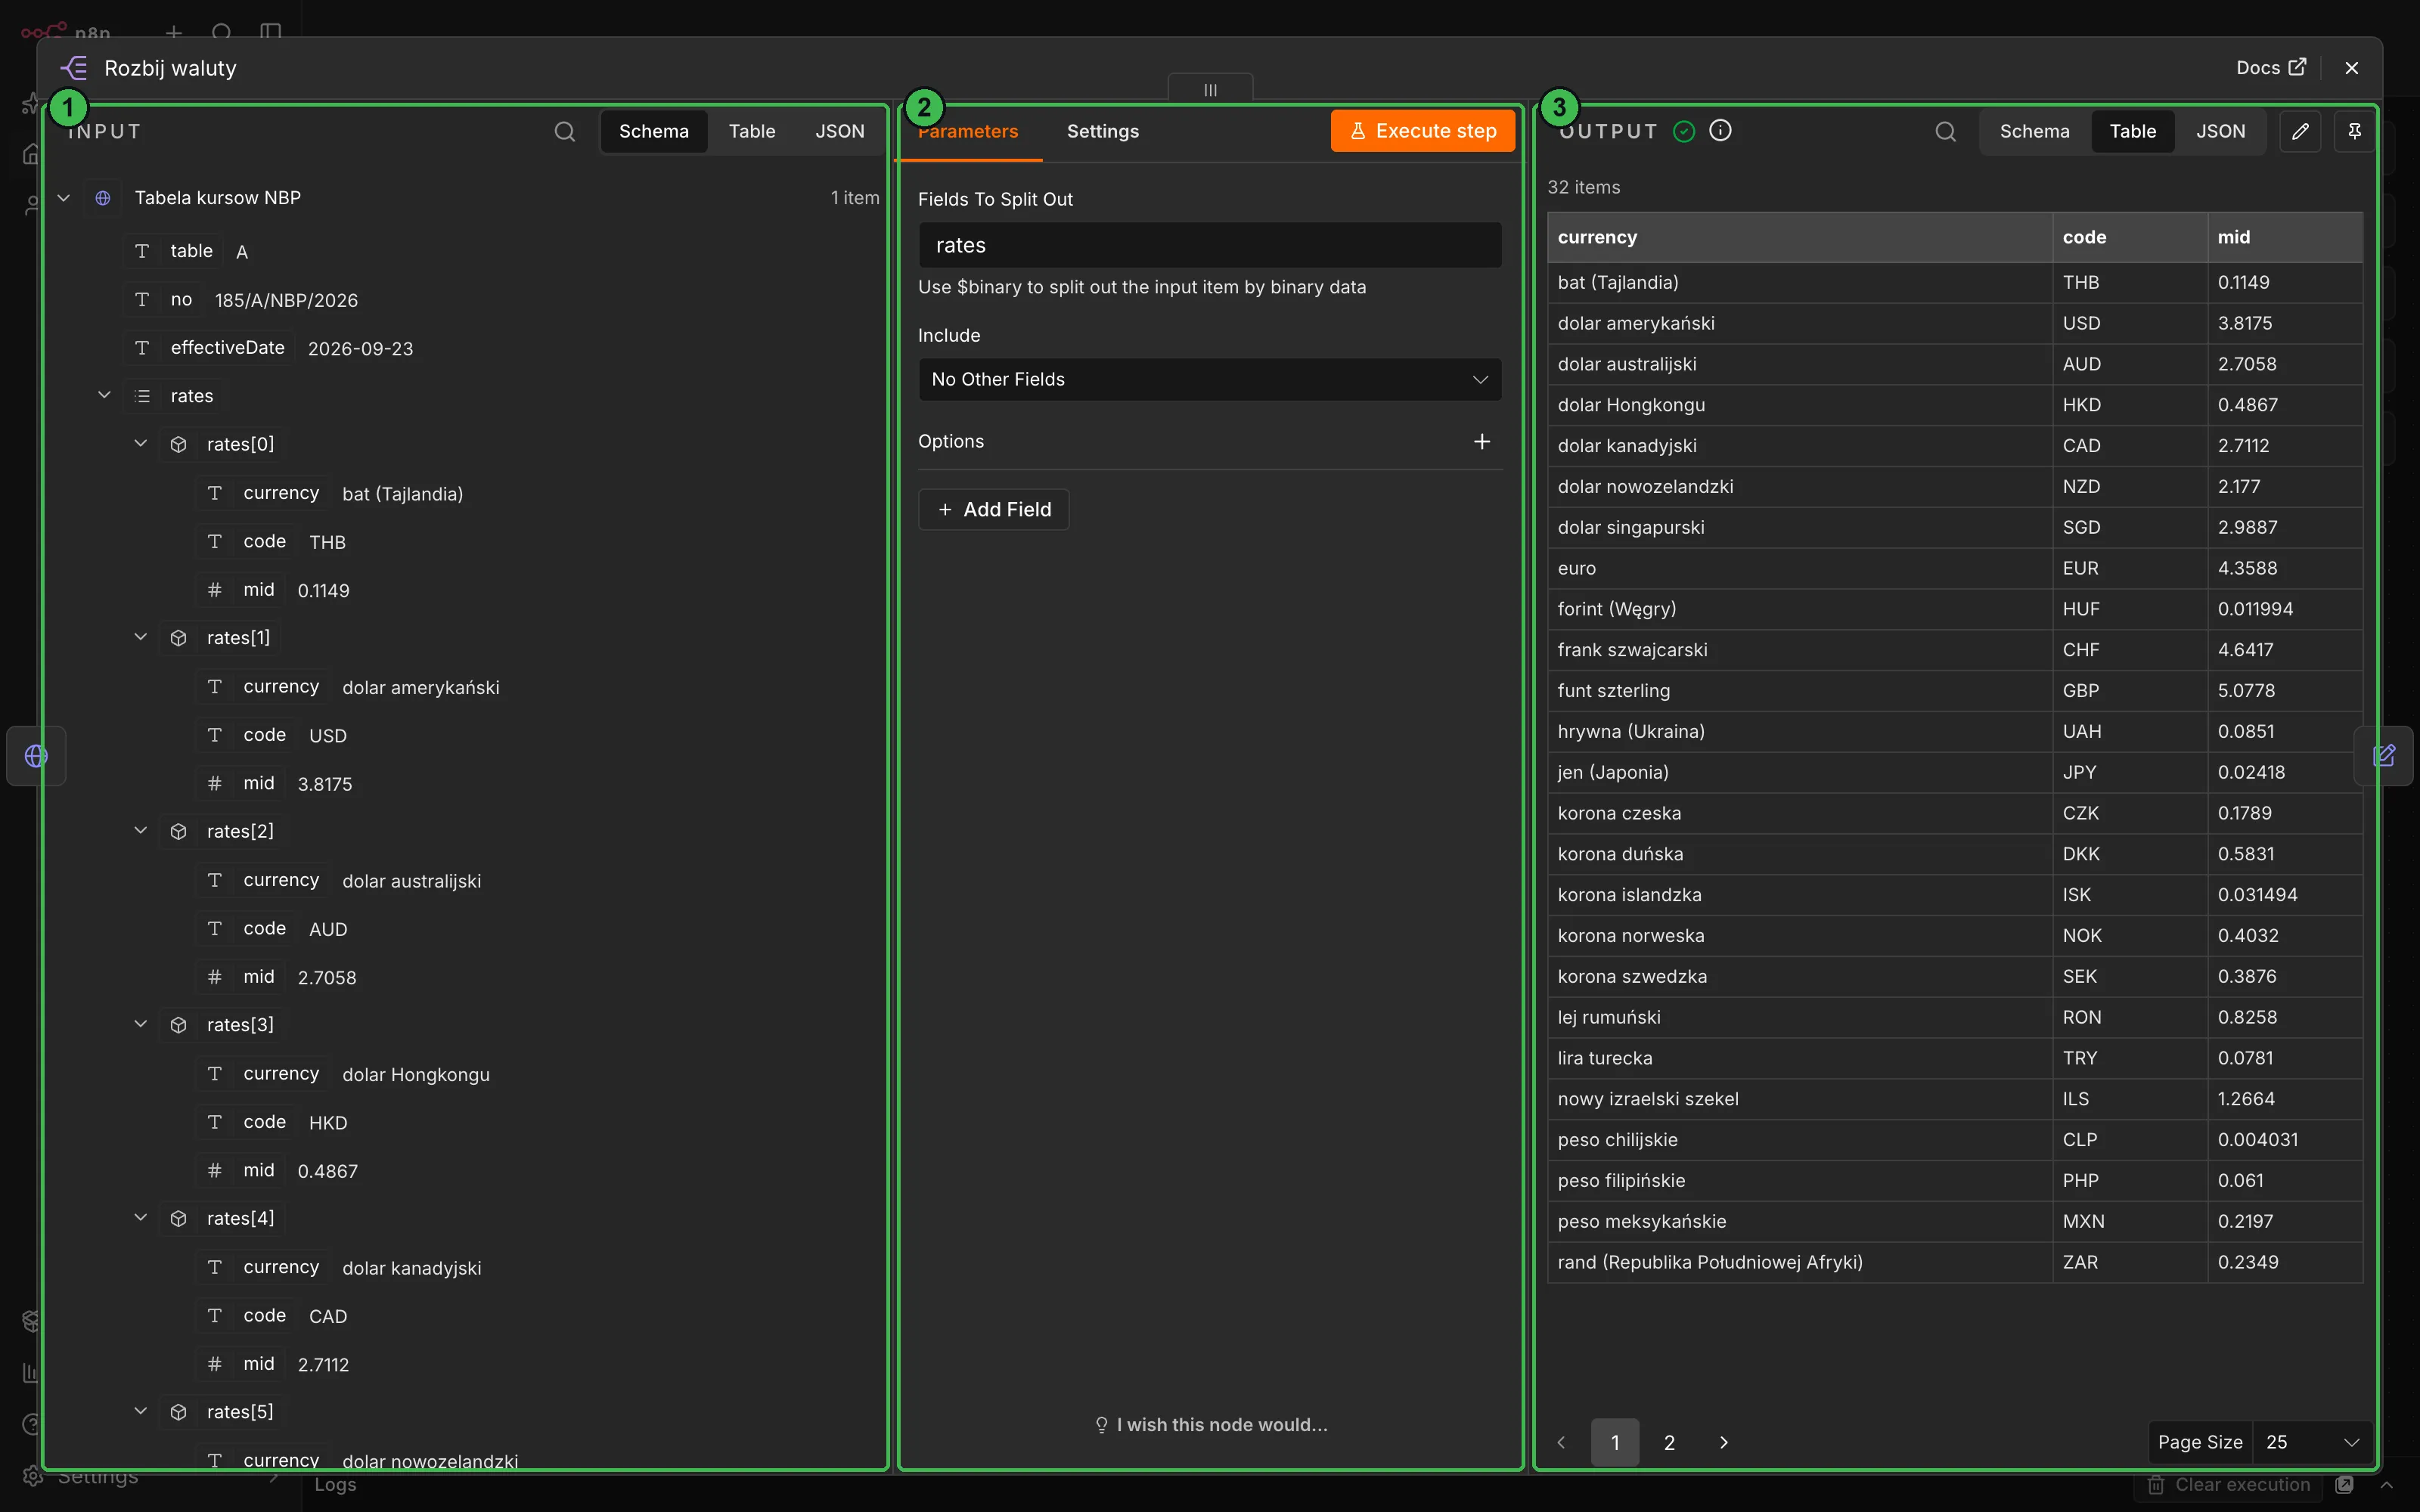This screenshot has width=2420, height=1512.
Task: Open the output info icon
Action: 1720,130
